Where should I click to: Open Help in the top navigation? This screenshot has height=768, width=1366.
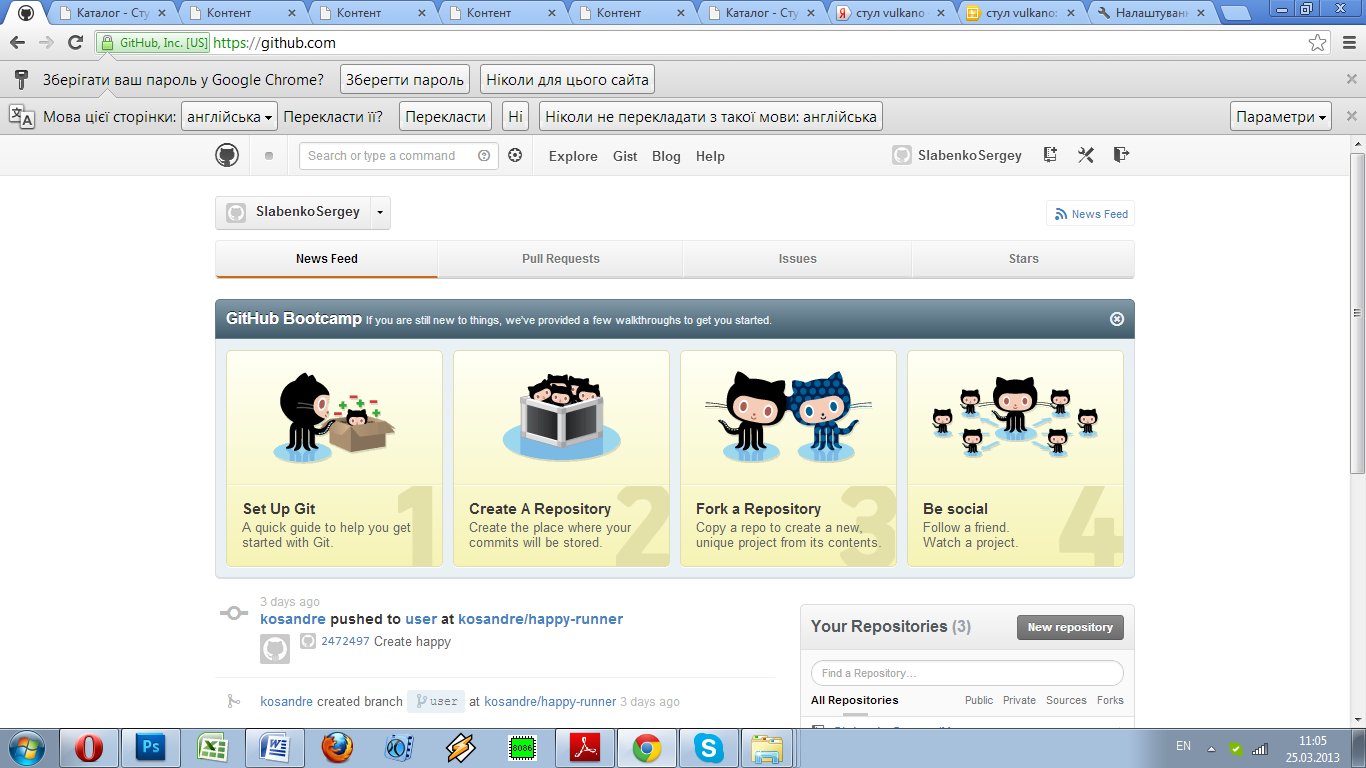[x=710, y=156]
